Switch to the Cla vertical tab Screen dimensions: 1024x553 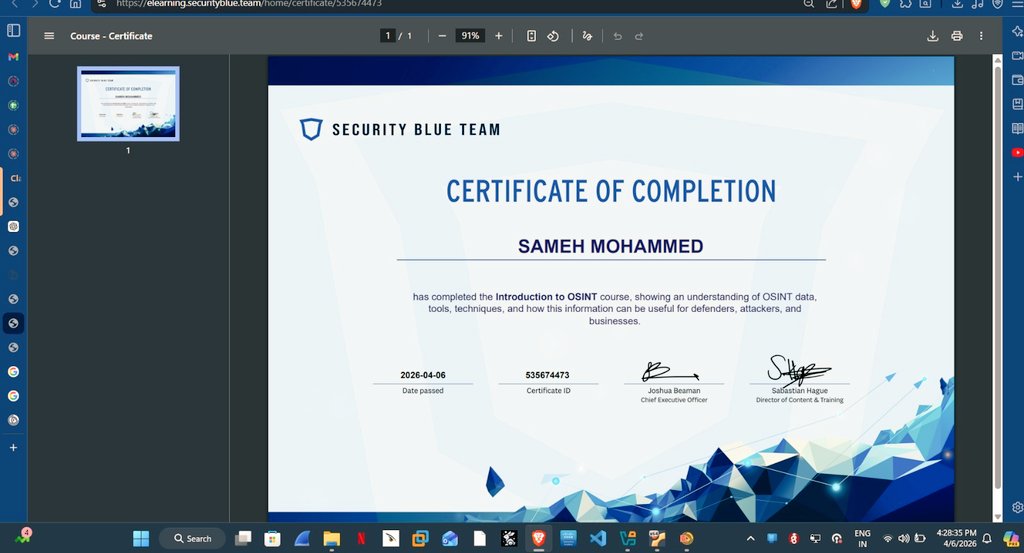tap(14, 178)
